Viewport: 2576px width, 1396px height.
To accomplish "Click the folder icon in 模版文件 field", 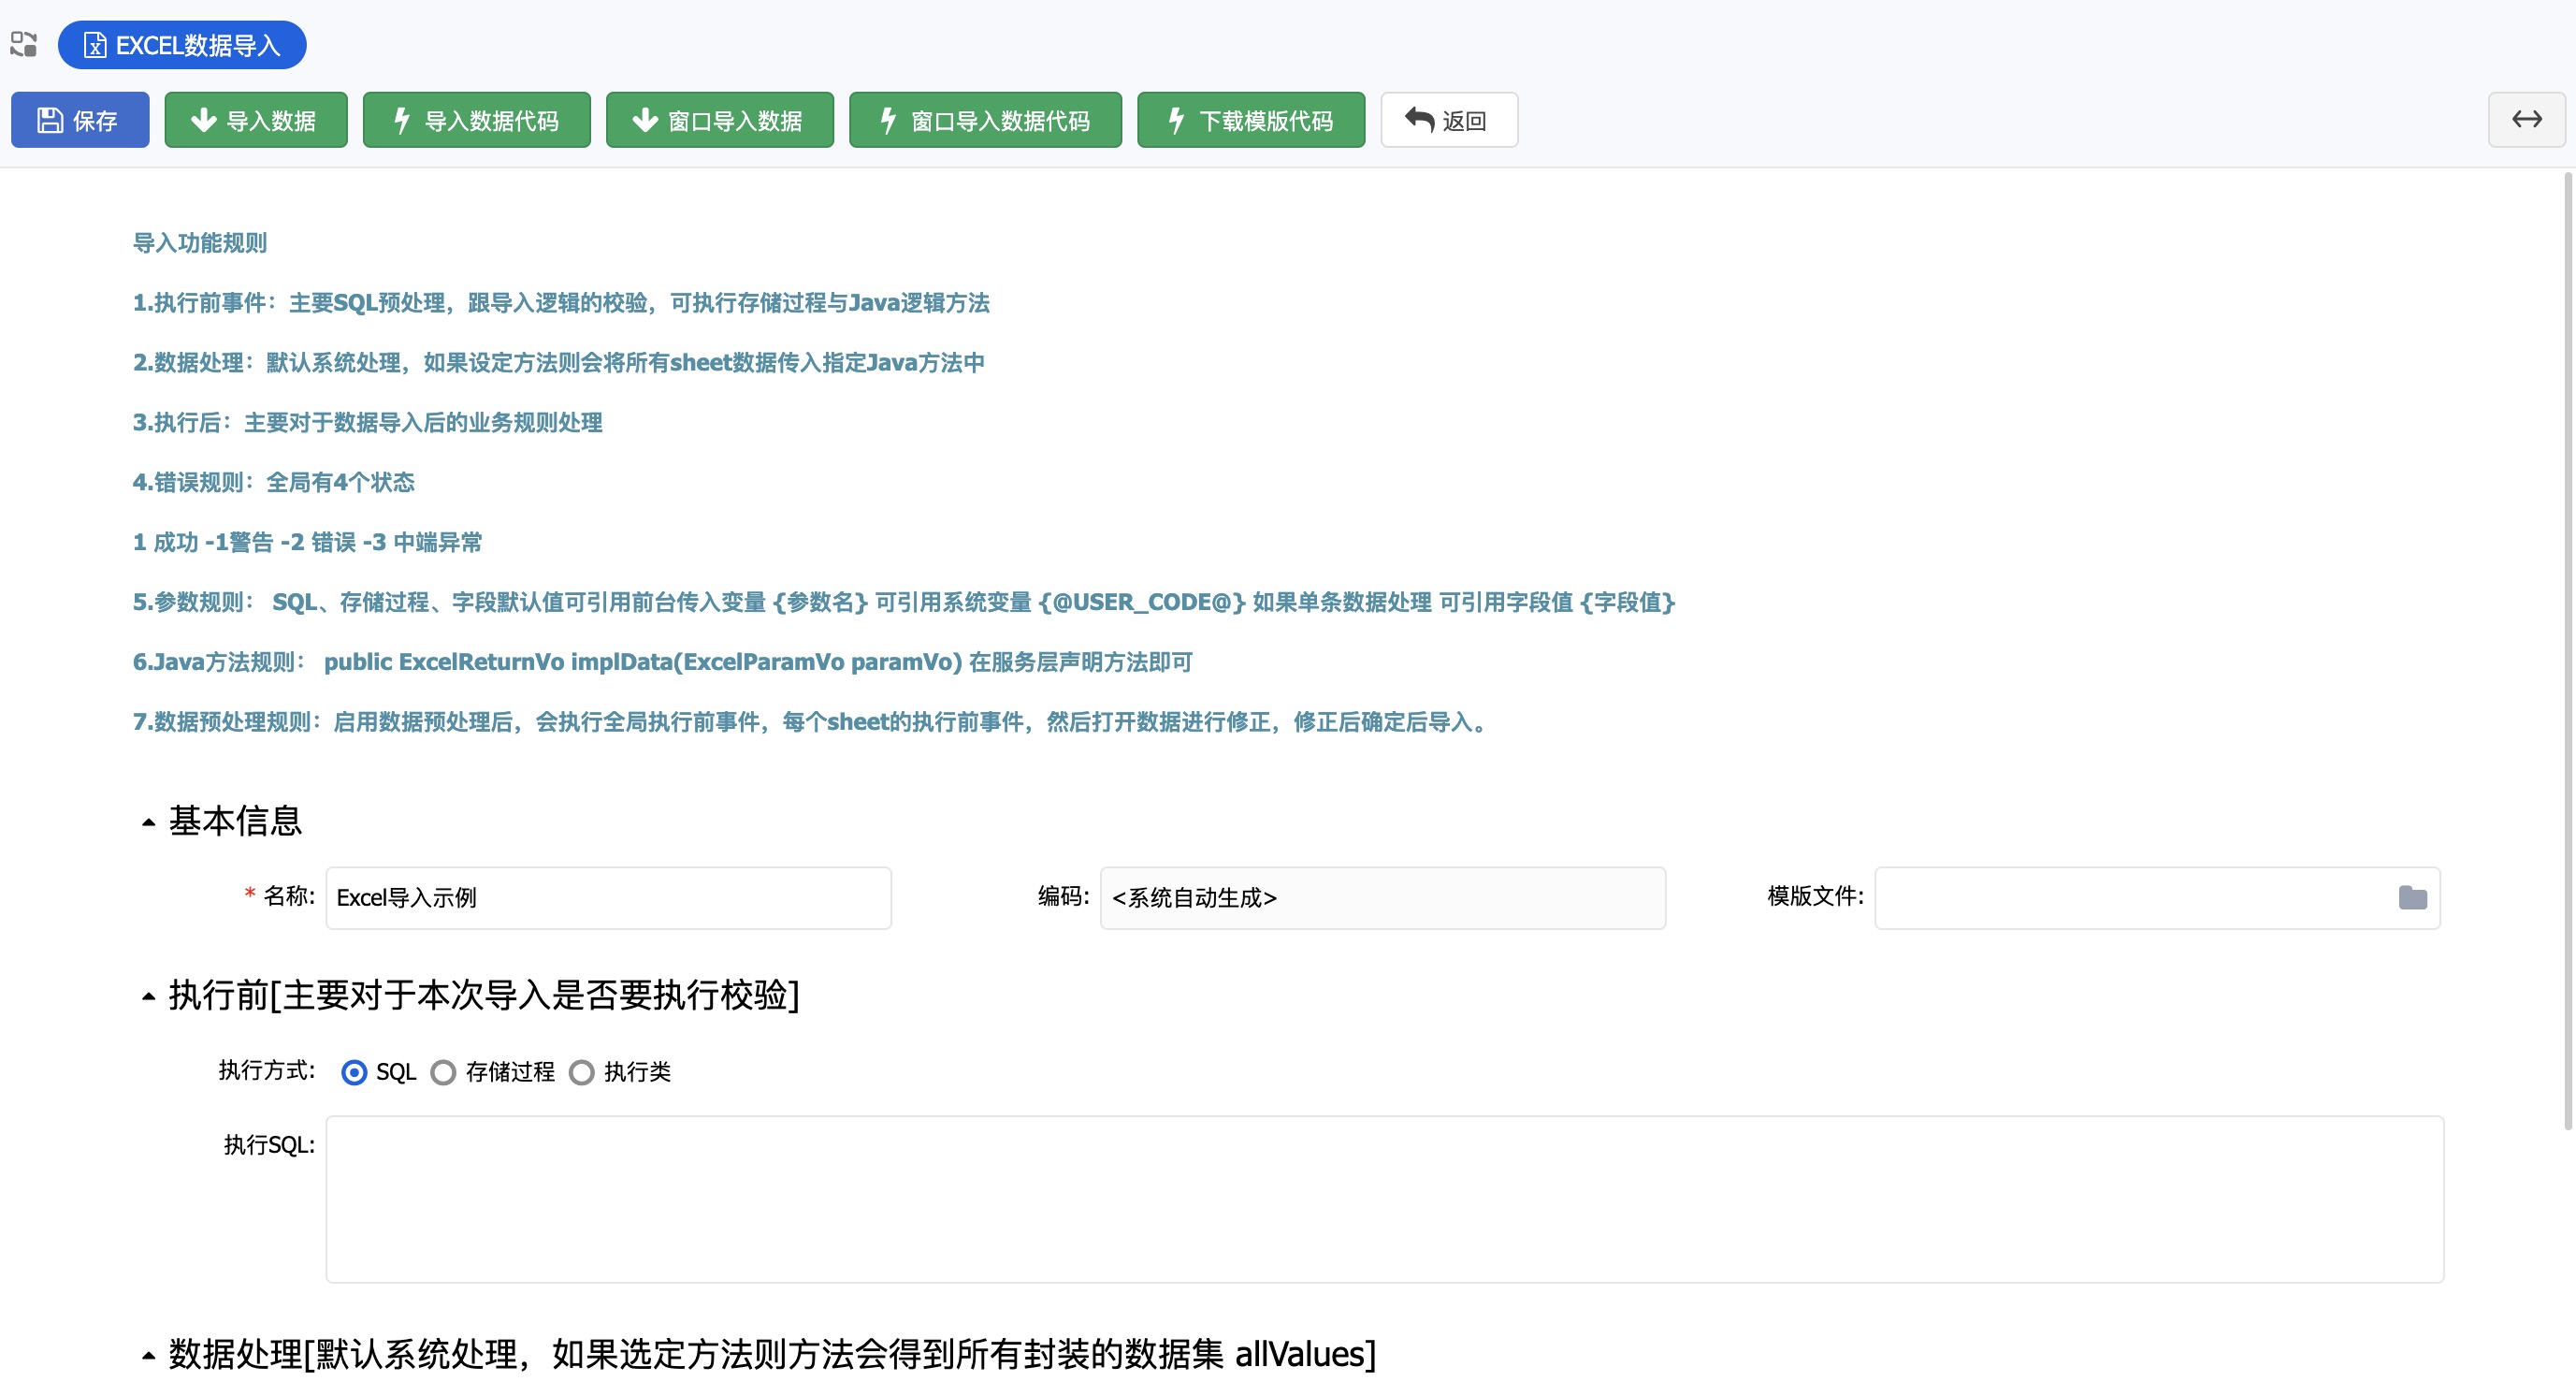I will (x=2412, y=898).
